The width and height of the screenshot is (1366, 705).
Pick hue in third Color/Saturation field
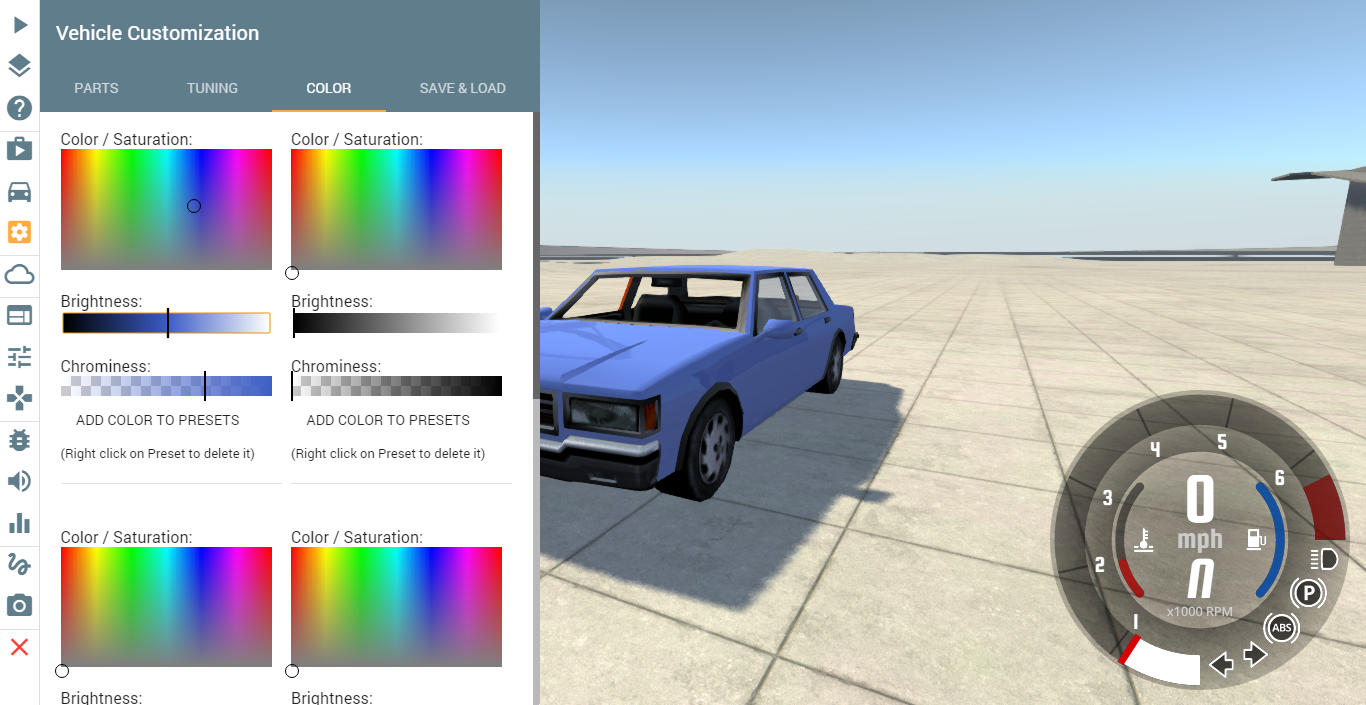click(166, 607)
